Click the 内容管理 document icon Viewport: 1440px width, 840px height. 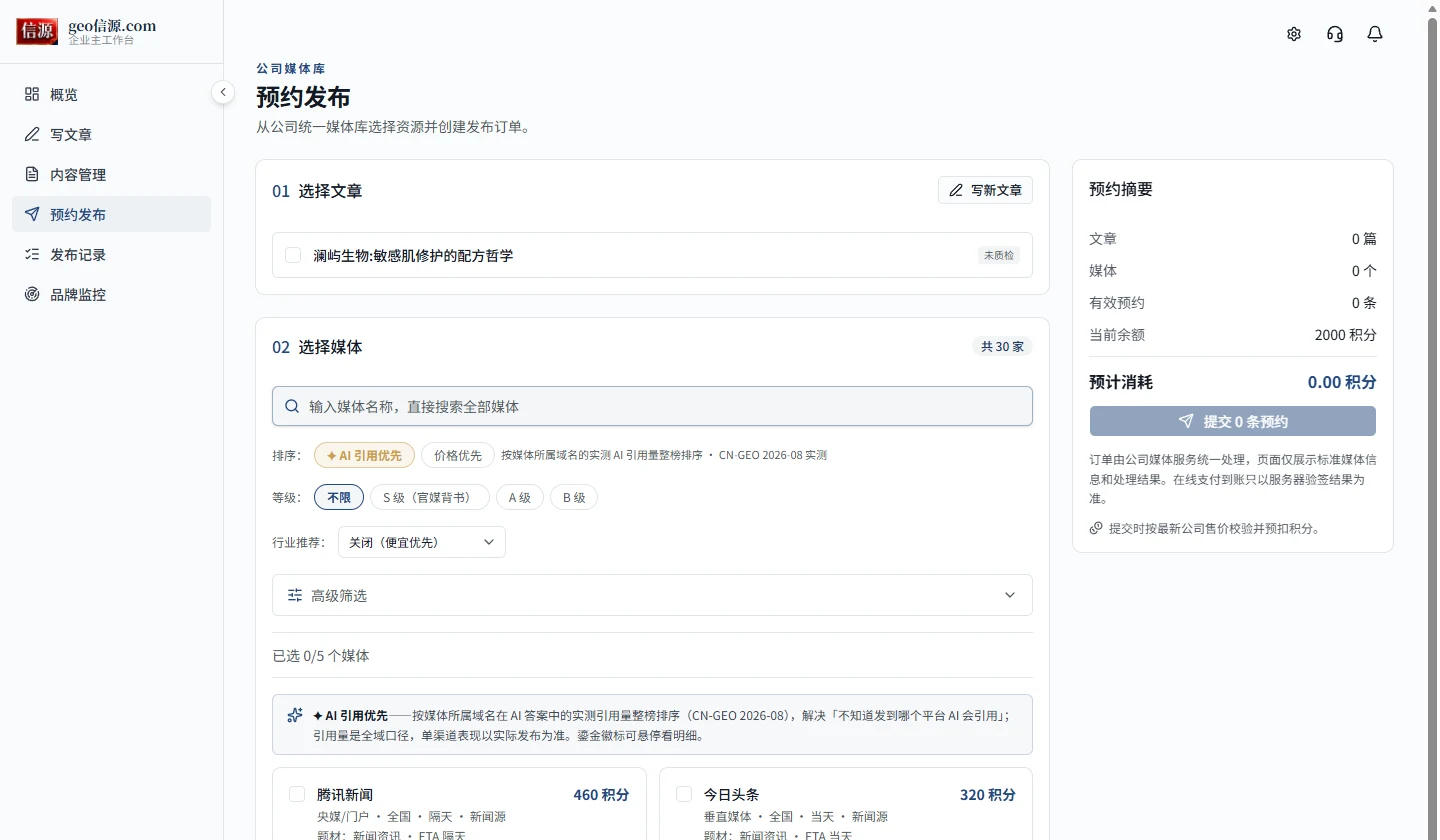click(32, 174)
